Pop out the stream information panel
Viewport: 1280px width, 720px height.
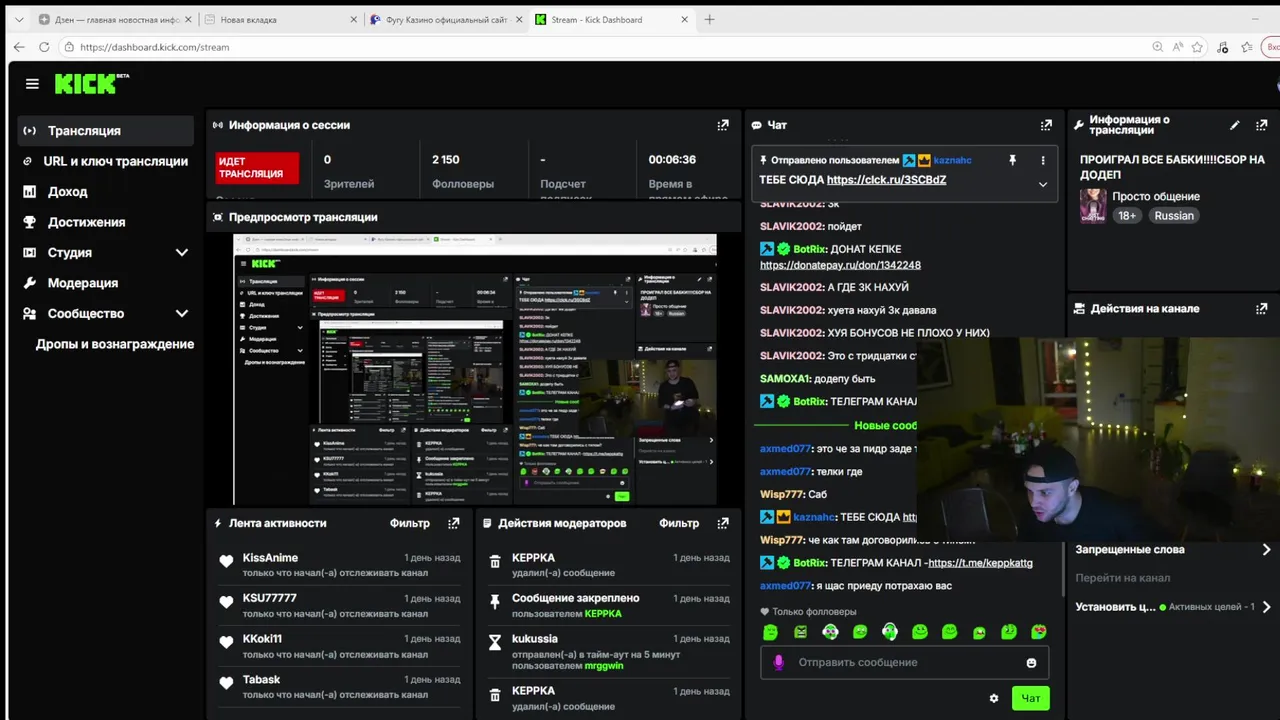(1260, 125)
